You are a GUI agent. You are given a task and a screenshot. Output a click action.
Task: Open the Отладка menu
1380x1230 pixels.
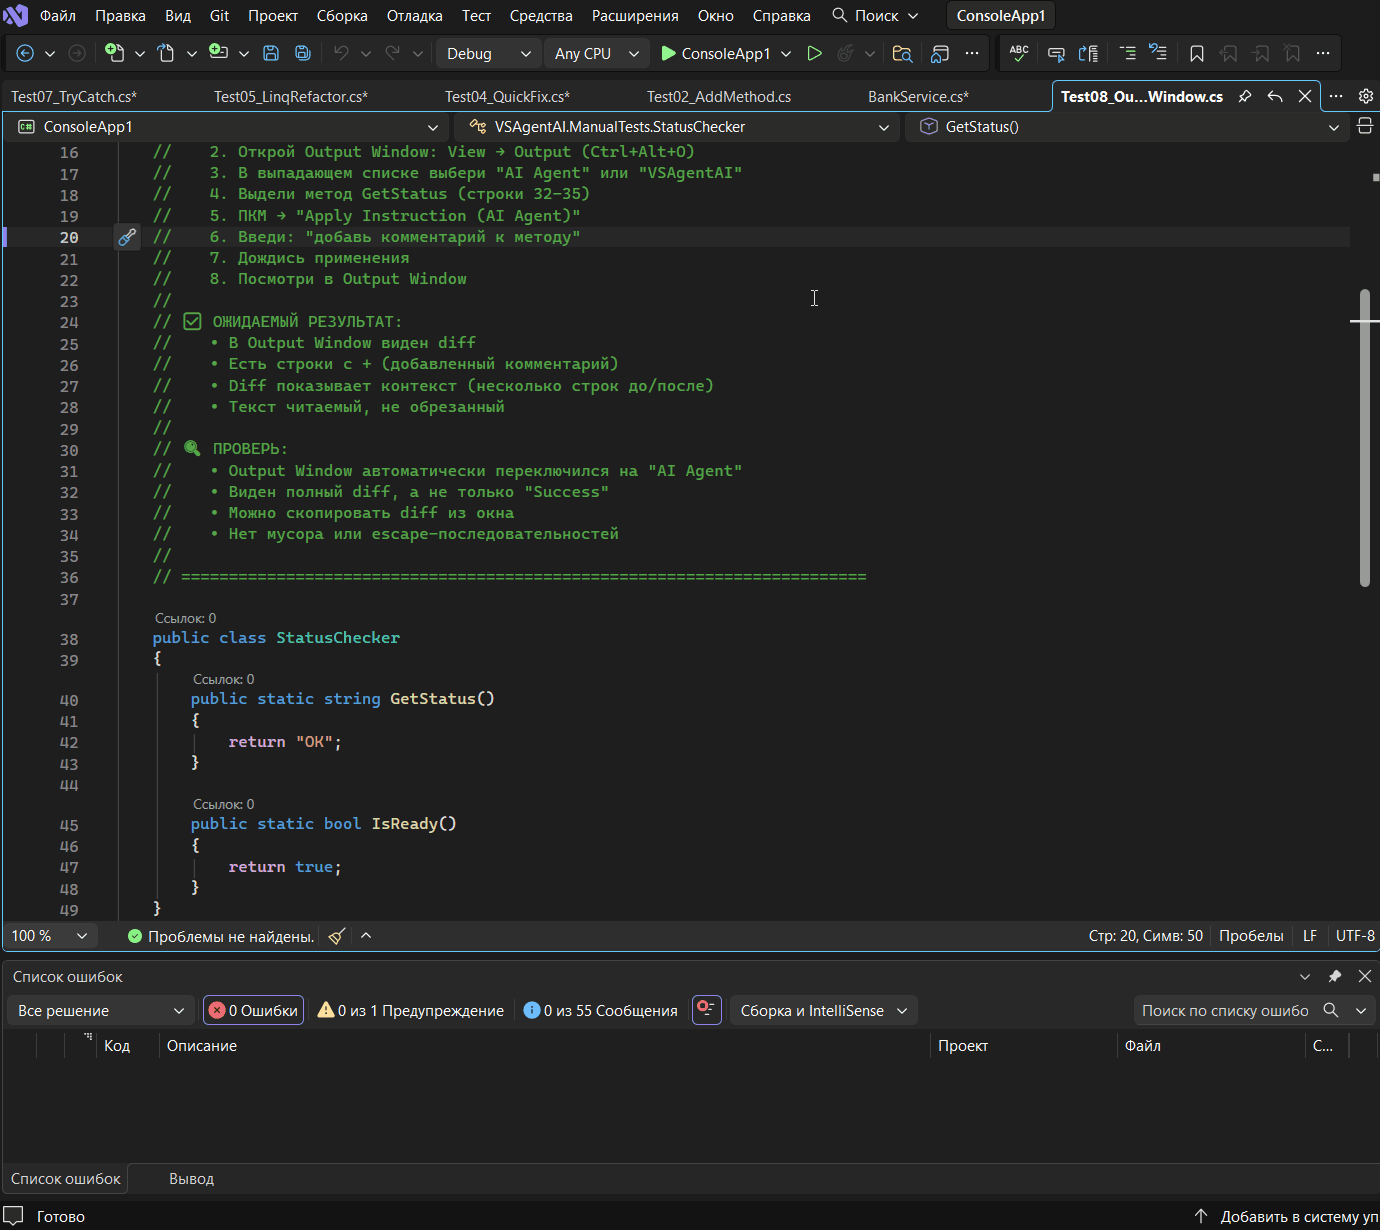414,16
